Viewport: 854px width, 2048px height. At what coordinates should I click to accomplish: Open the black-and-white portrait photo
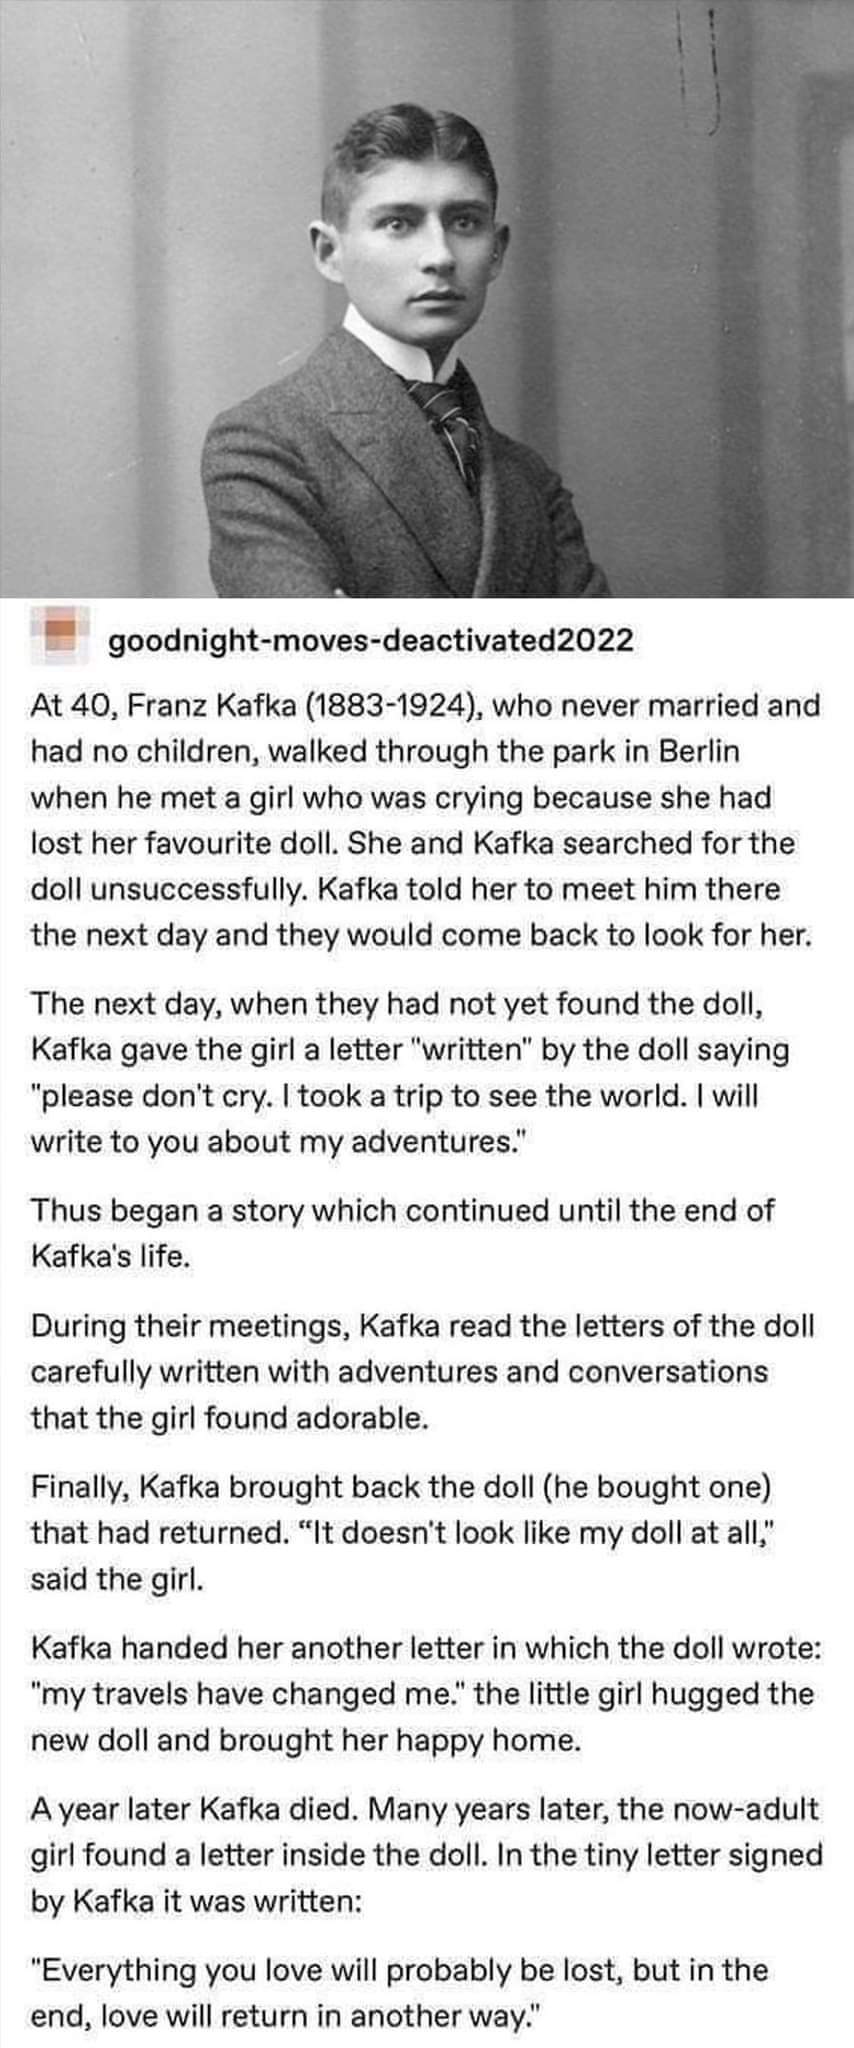click(x=427, y=298)
